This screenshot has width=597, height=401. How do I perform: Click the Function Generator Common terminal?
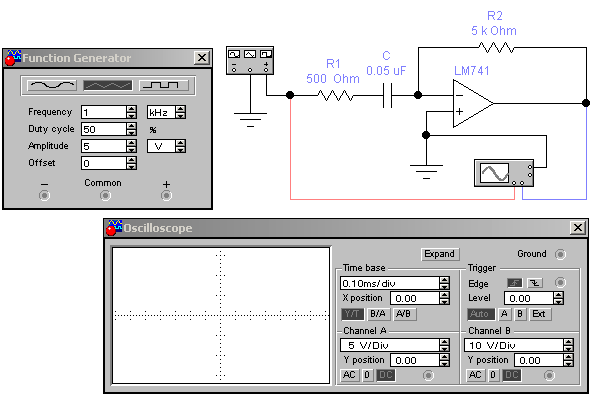coord(105,195)
